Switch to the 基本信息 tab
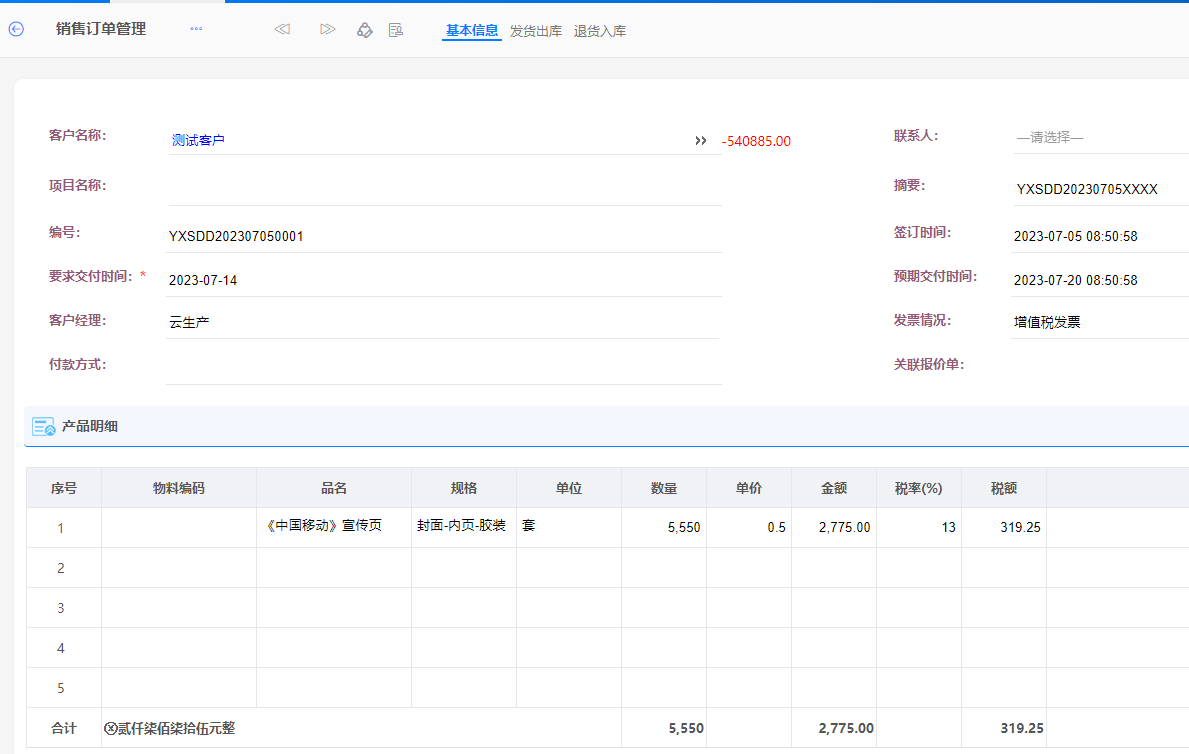The width and height of the screenshot is (1189, 754). coord(472,30)
